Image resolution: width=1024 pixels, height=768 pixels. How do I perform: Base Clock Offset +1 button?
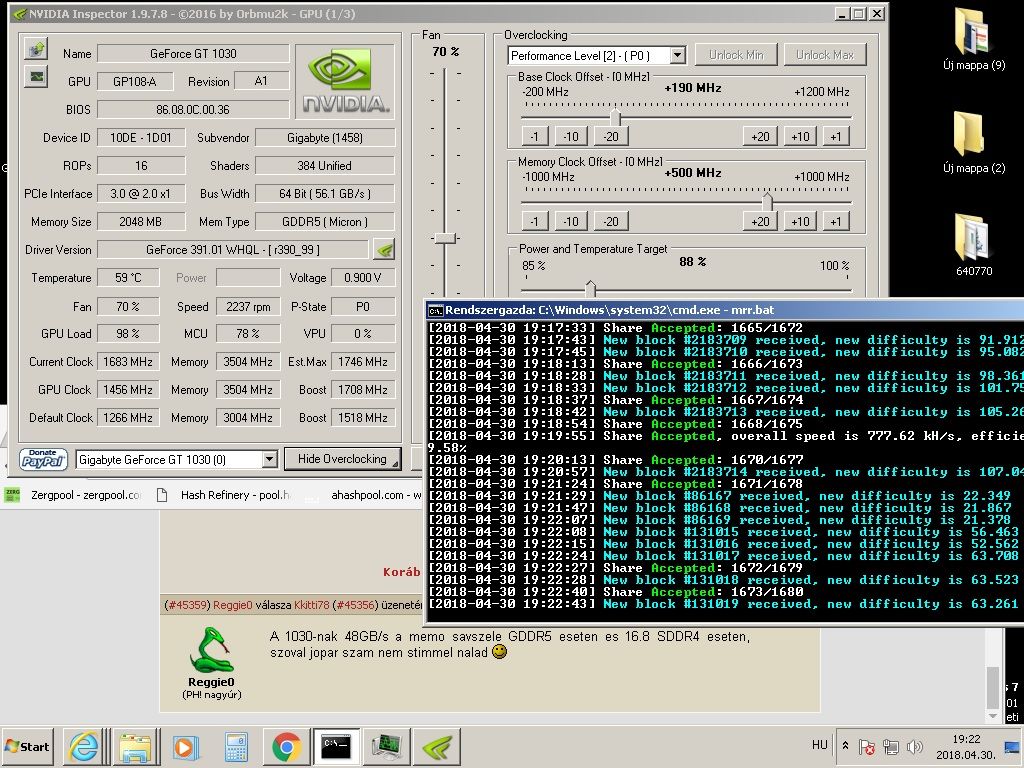pyautogui.click(x=836, y=136)
